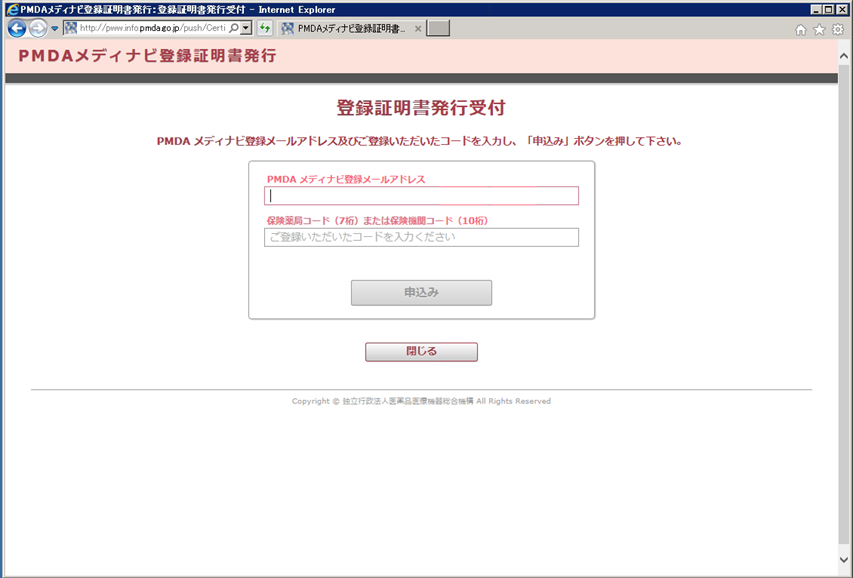Click the Home icon
The height and width of the screenshot is (578, 853).
pyautogui.click(x=801, y=30)
